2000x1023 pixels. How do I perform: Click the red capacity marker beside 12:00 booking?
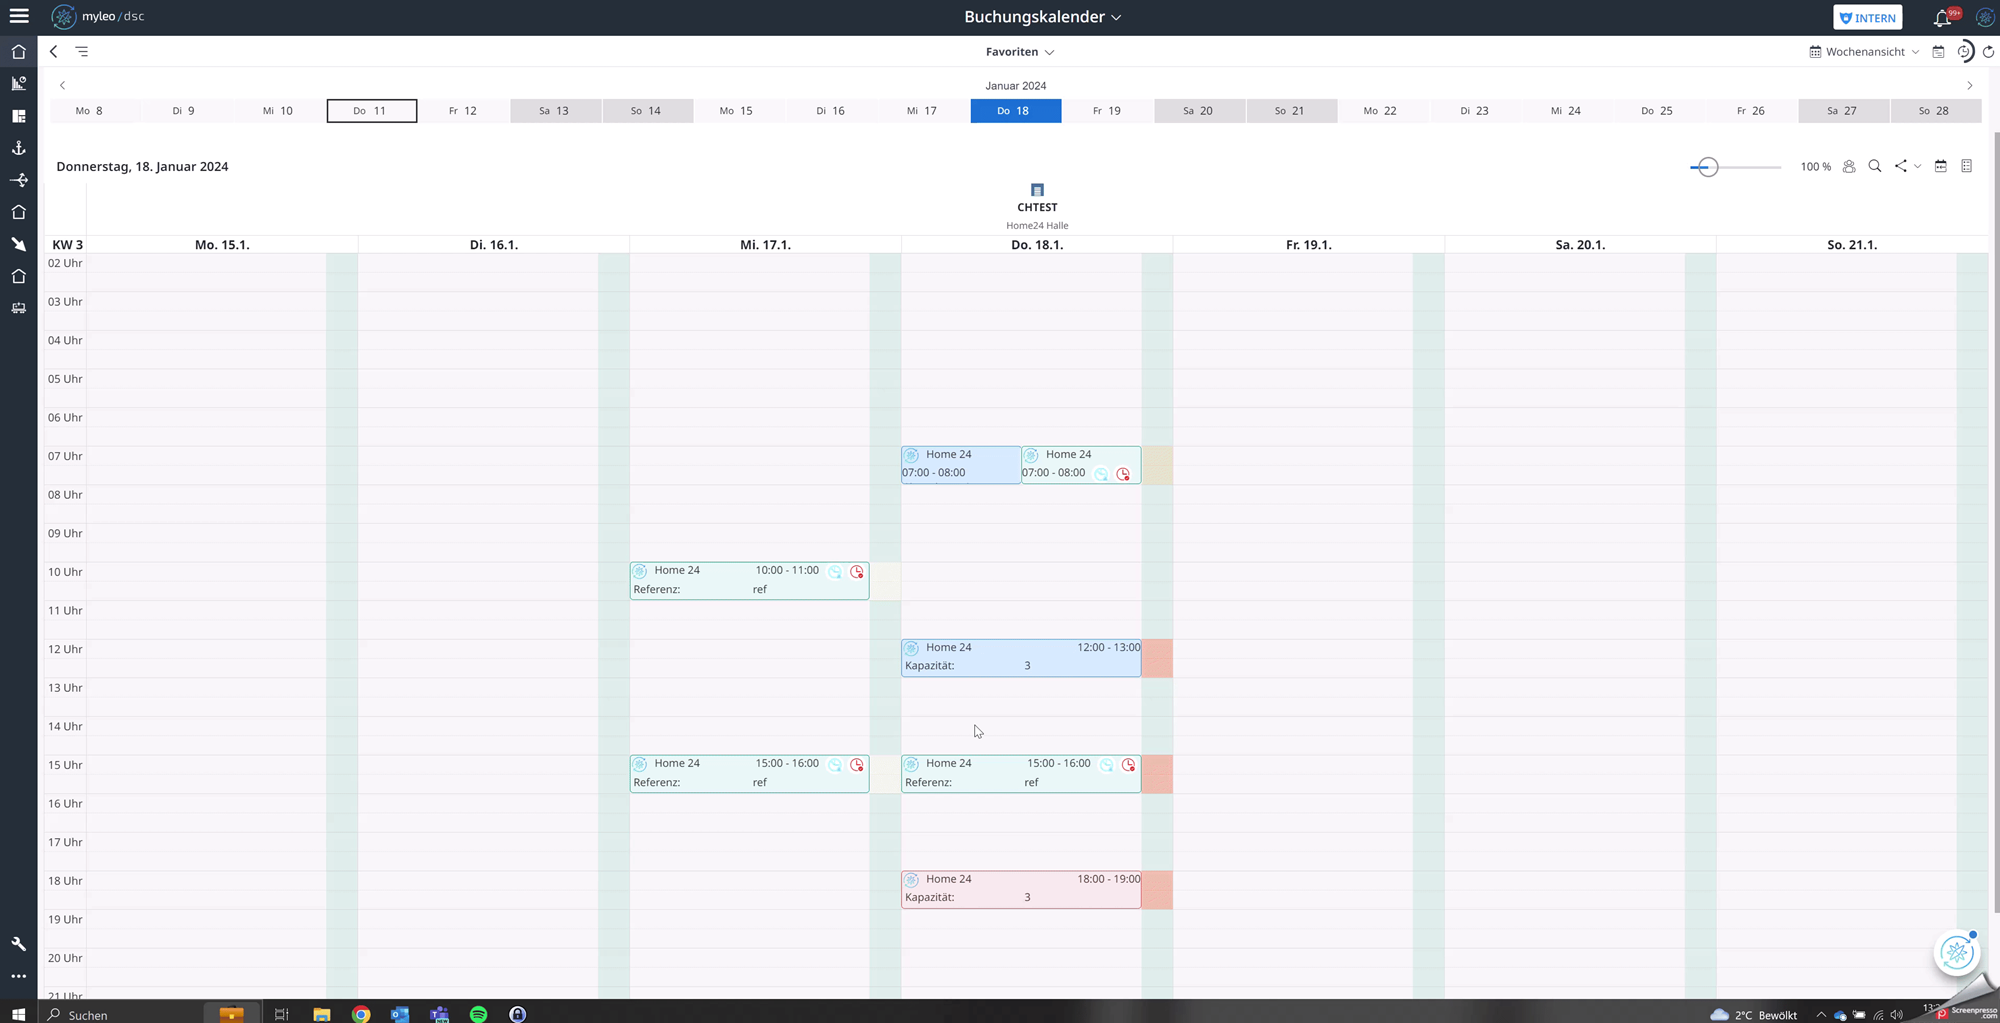[1157, 658]
